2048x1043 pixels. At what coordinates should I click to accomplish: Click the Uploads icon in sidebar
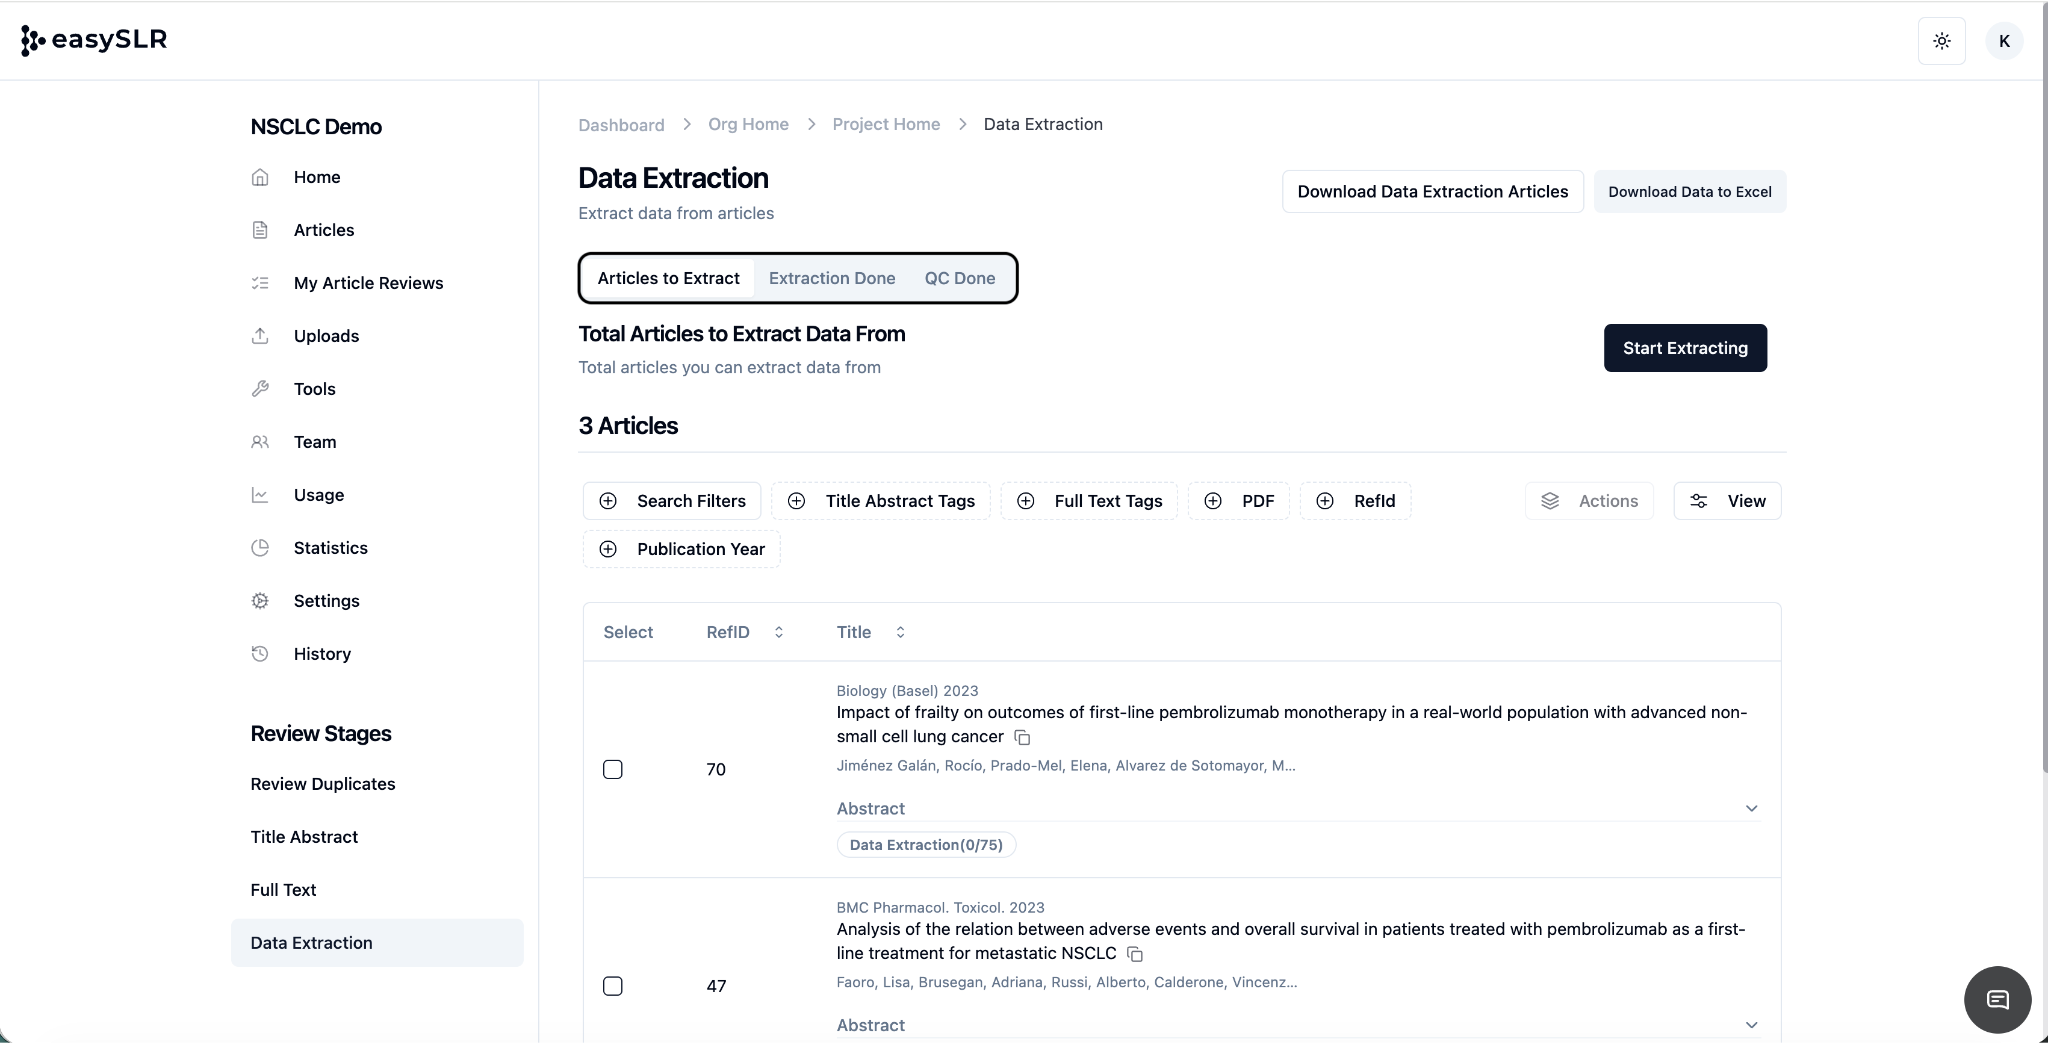click(x=260, y=336)
